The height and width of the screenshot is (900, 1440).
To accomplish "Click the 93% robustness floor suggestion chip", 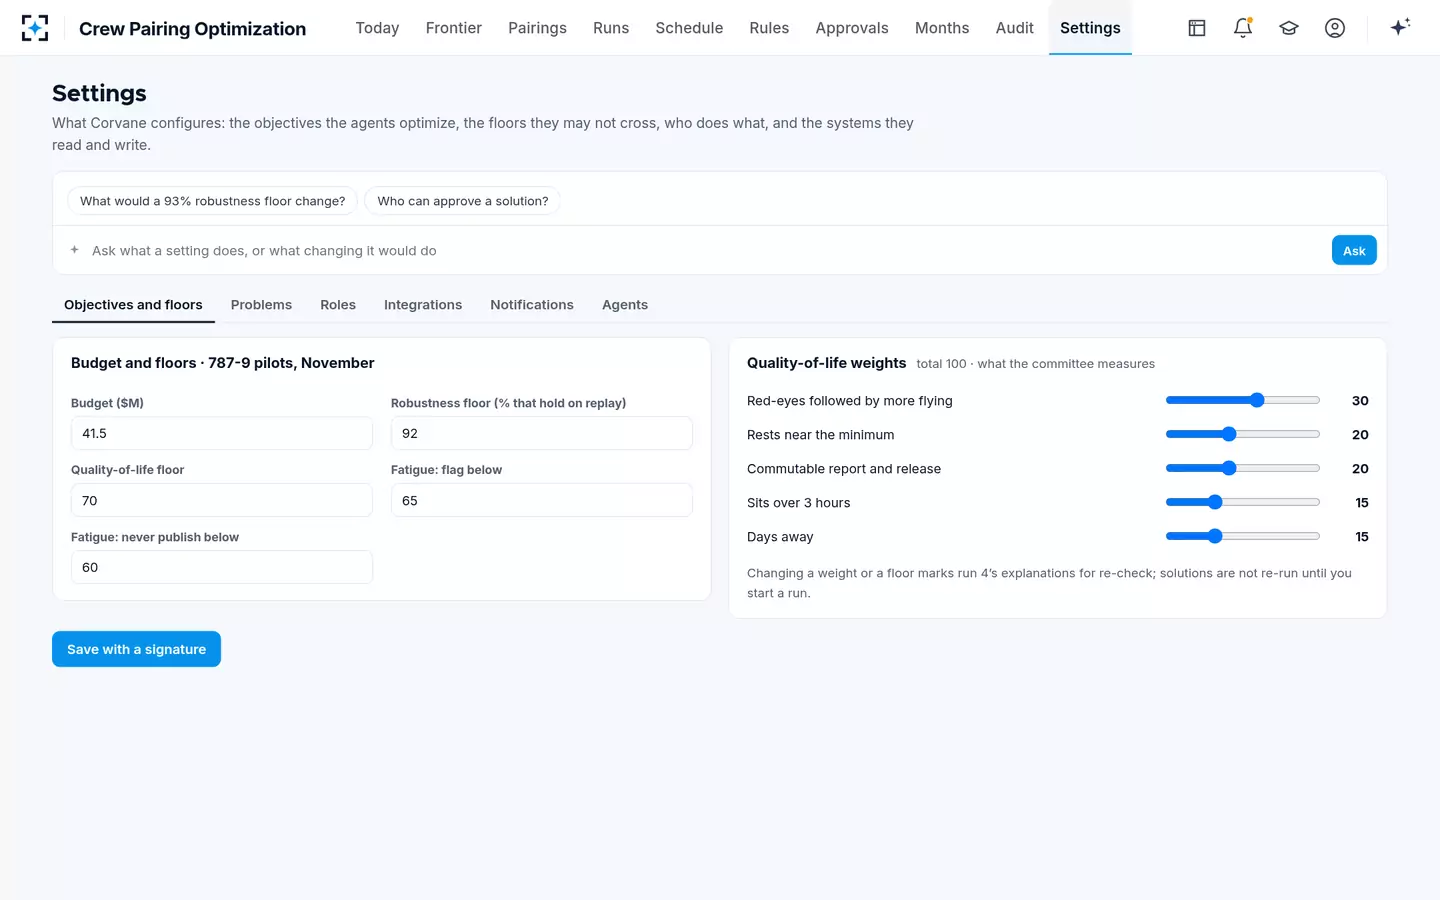I will pos(213,201).
